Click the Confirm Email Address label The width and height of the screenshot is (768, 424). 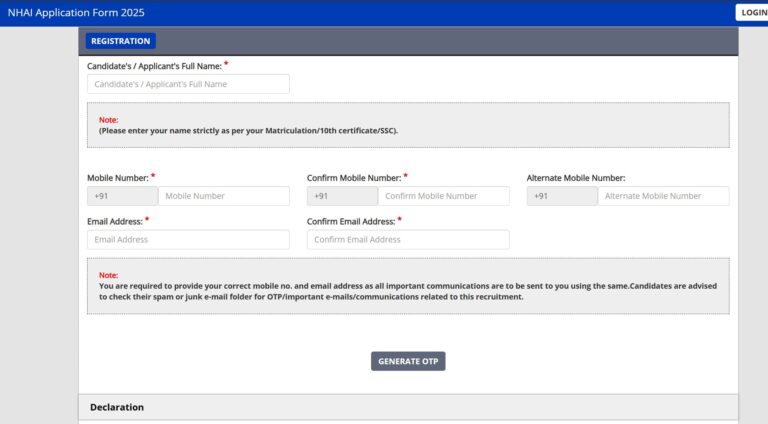point(350,221)
